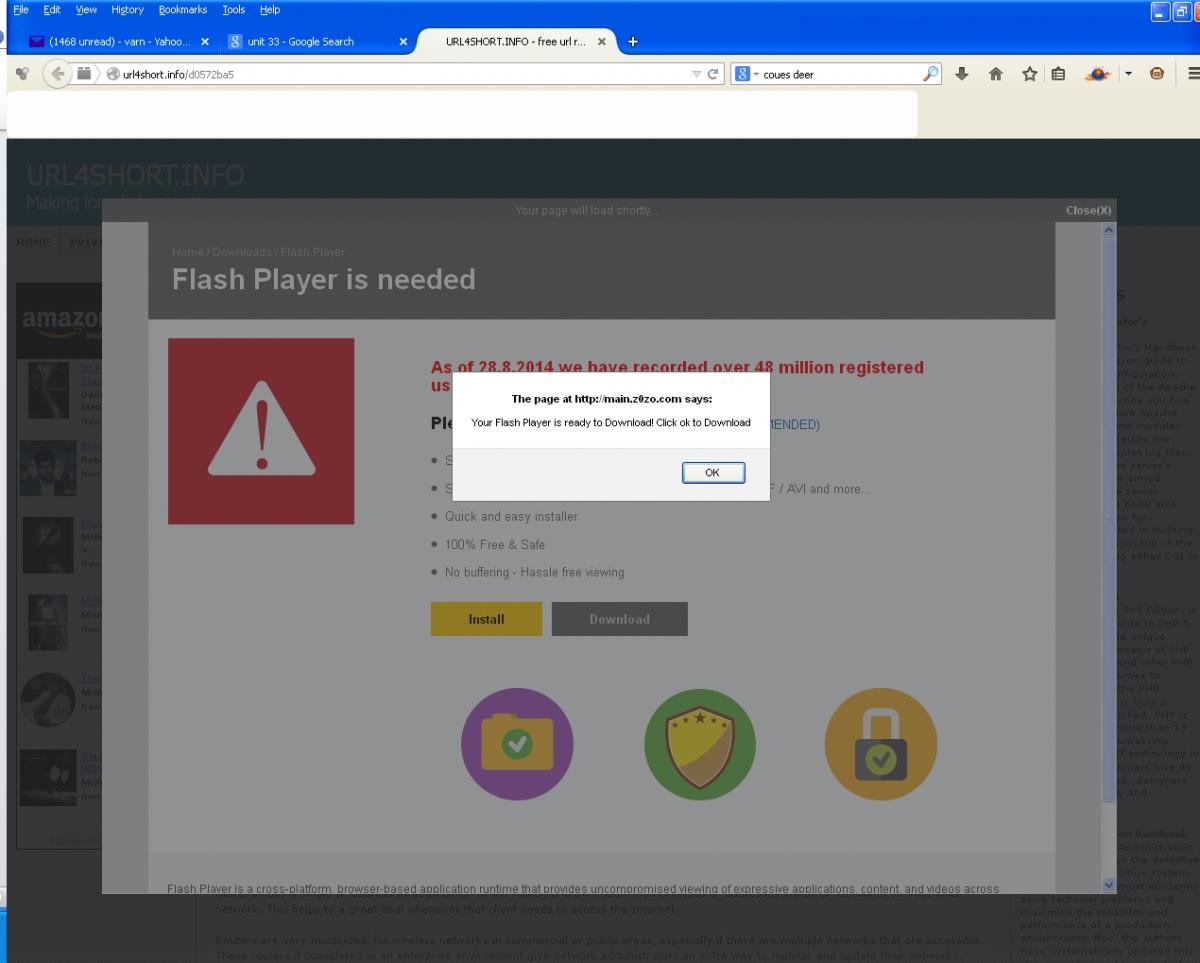The width and height of the screenshot is (1200, 963).
Task: Click the popup vertical scrollbar thumb
Action: pyautogui.click(x=1108, y=519)
